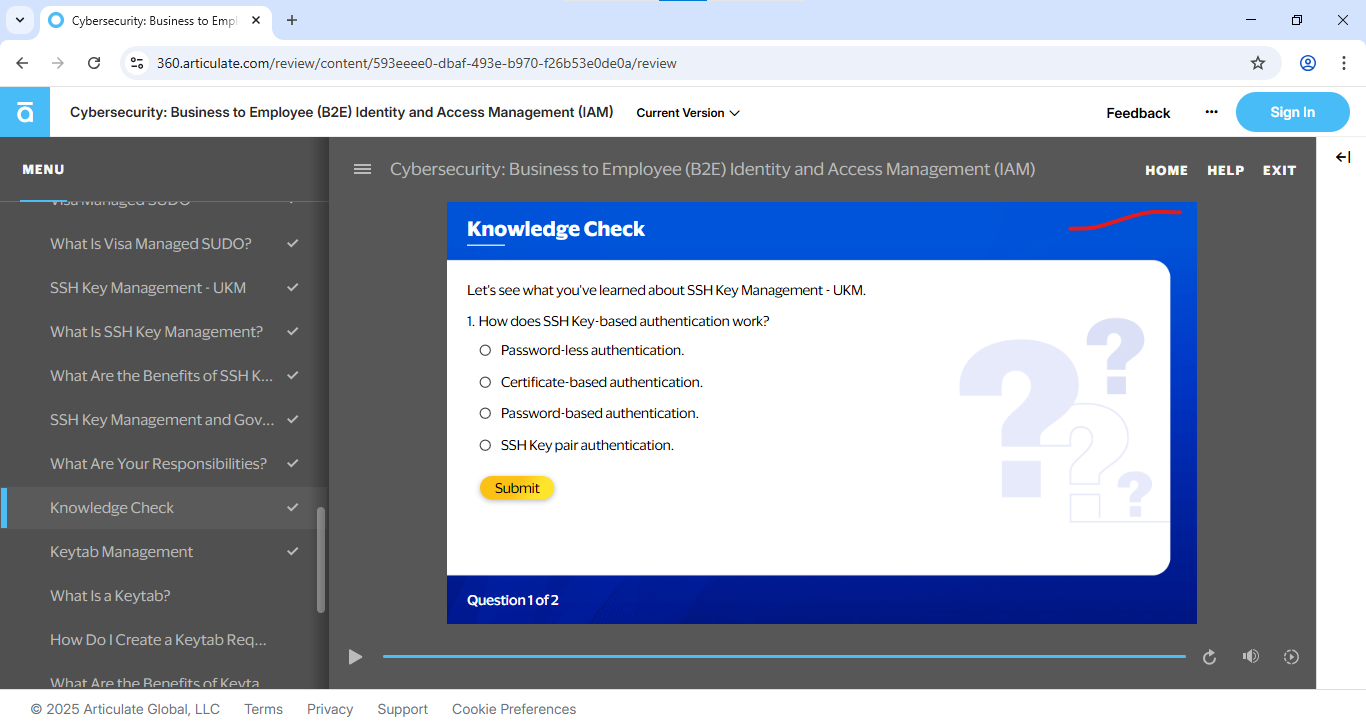Viewport: 1366px width, 728px height.
Task: Open SSH Key Management and Gov... slide
Action: point(164,420)
